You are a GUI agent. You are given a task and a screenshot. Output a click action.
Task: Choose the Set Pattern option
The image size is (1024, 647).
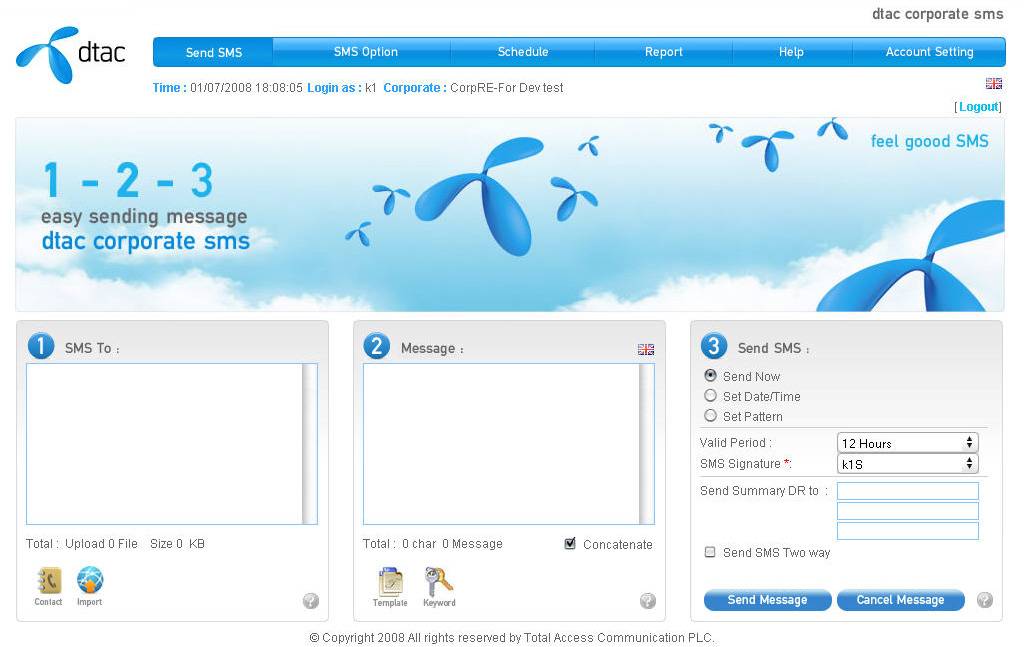(711, 415)
